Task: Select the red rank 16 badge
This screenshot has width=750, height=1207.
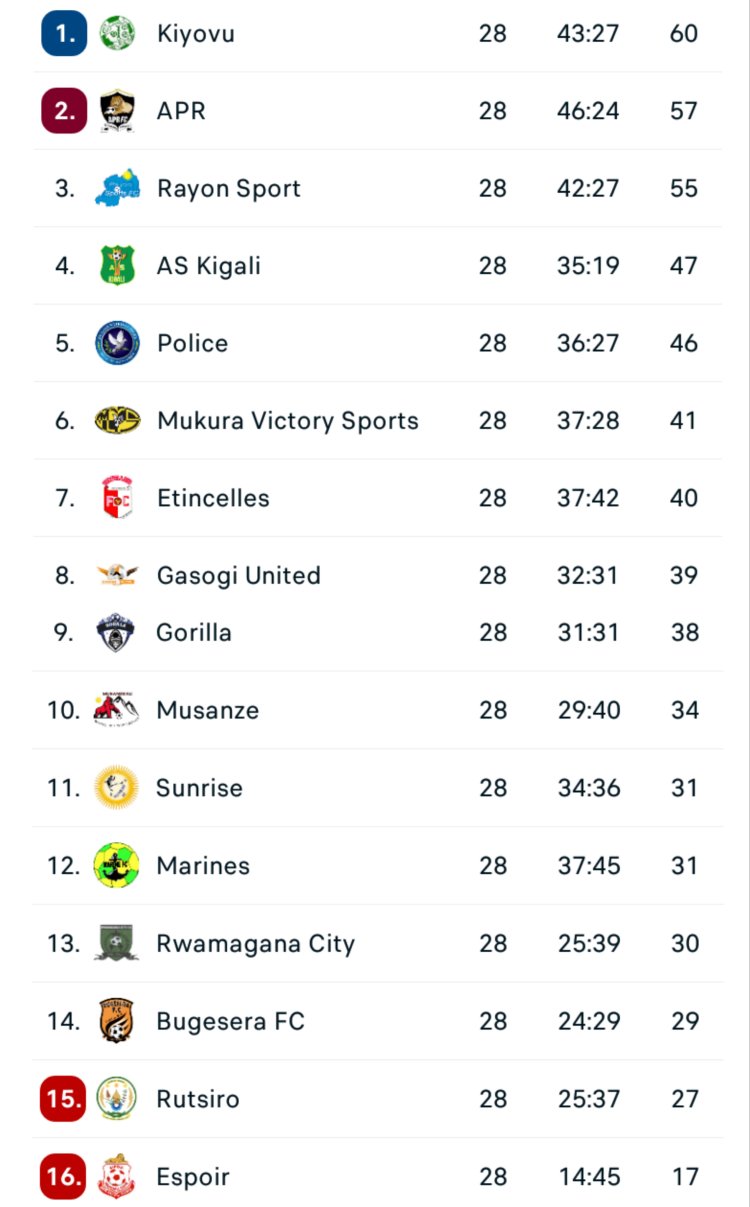Action: 63,1177
